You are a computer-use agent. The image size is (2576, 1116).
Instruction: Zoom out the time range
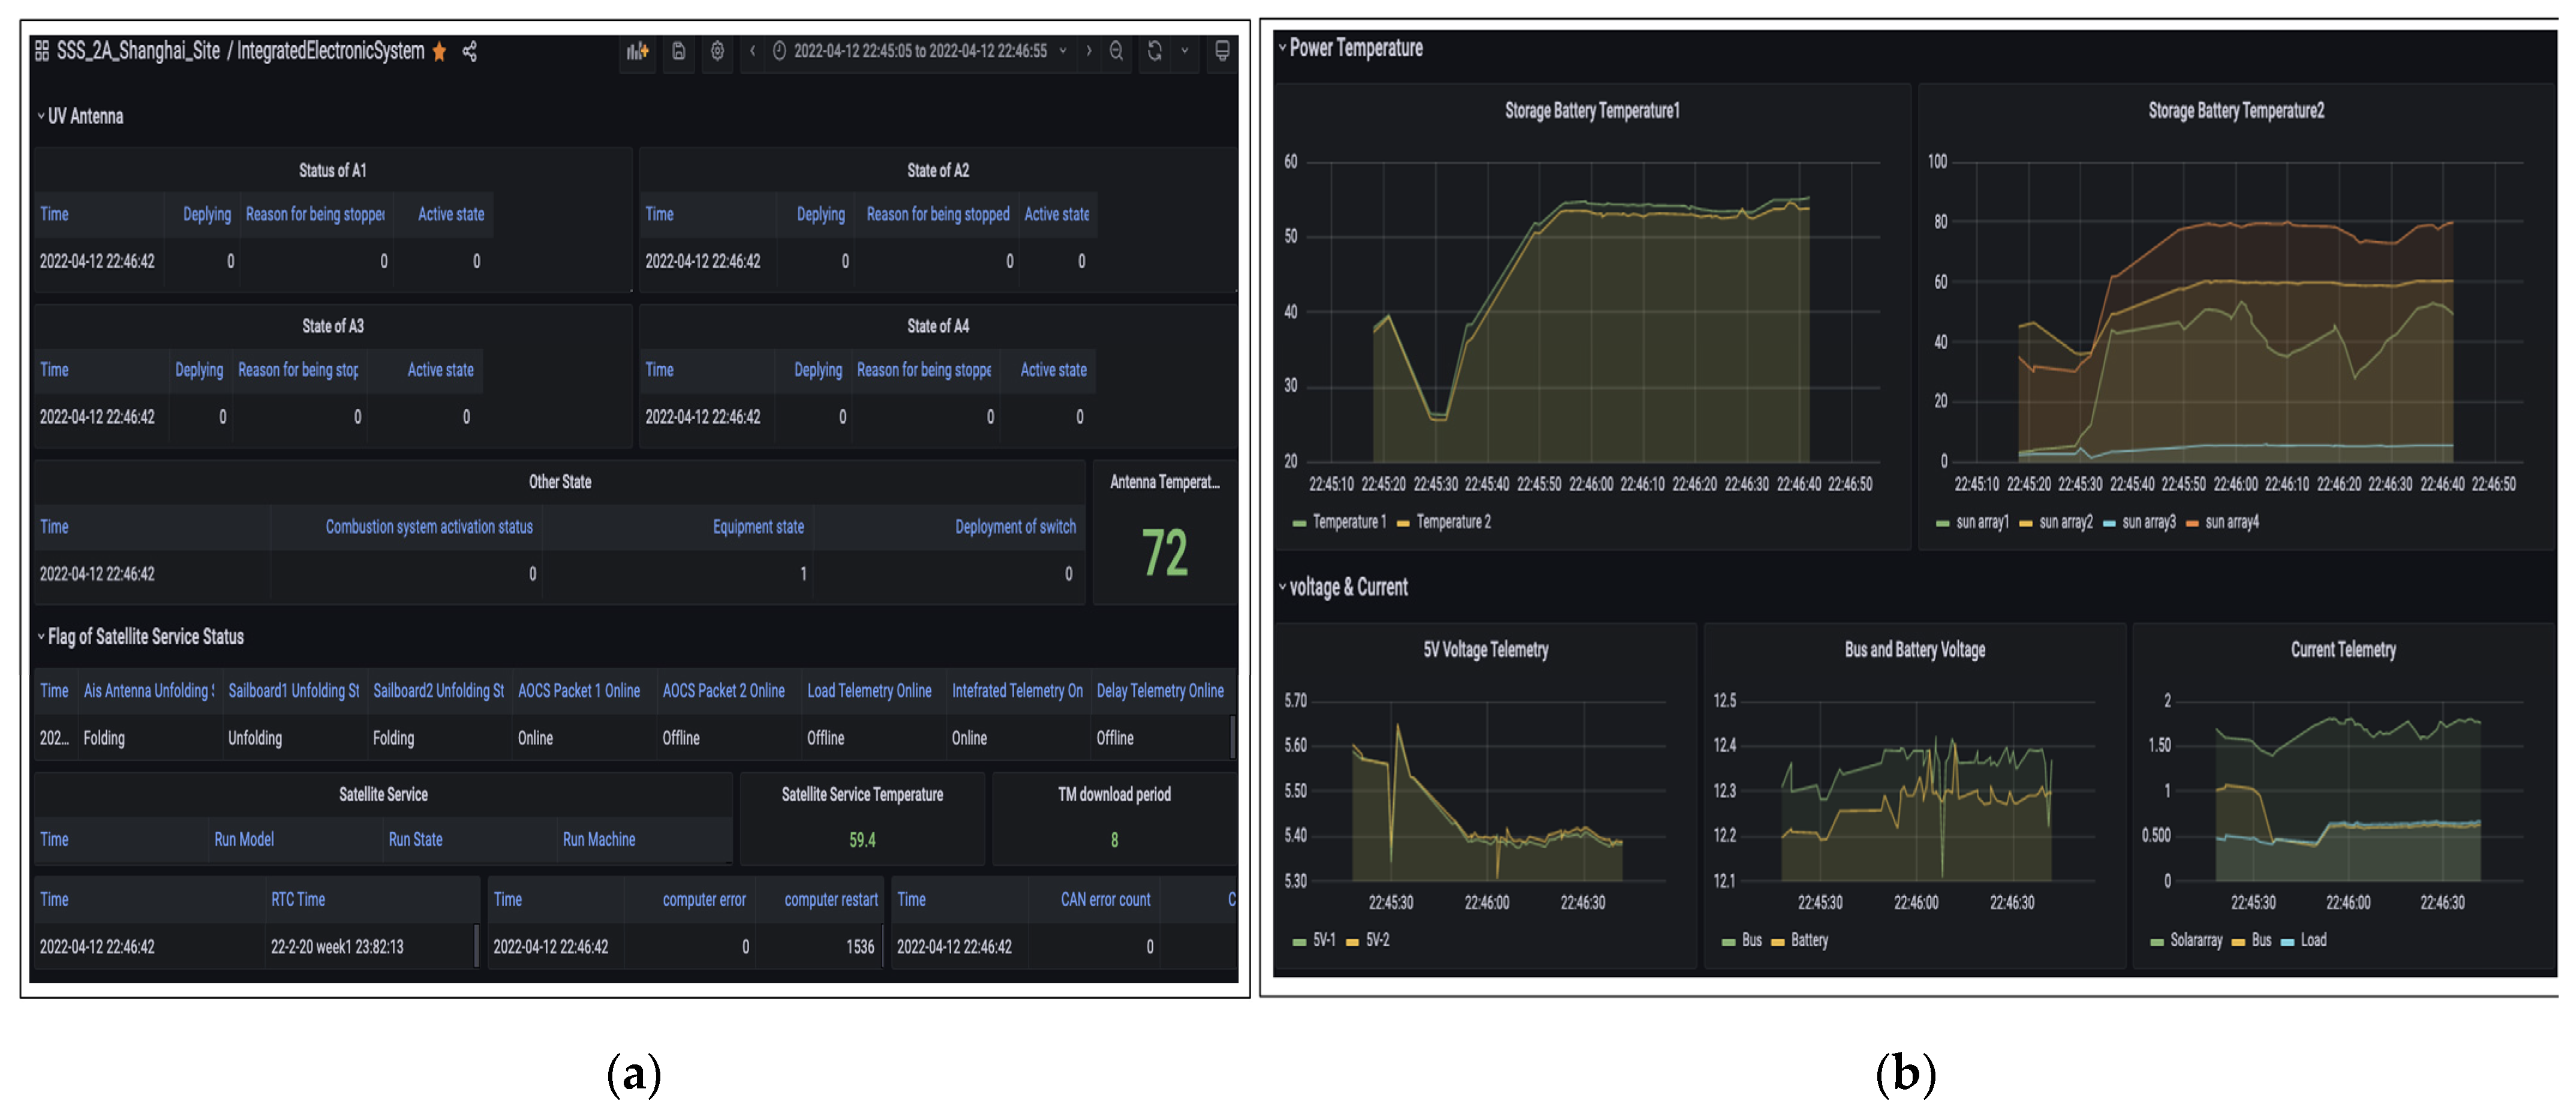coord(1116,51)
